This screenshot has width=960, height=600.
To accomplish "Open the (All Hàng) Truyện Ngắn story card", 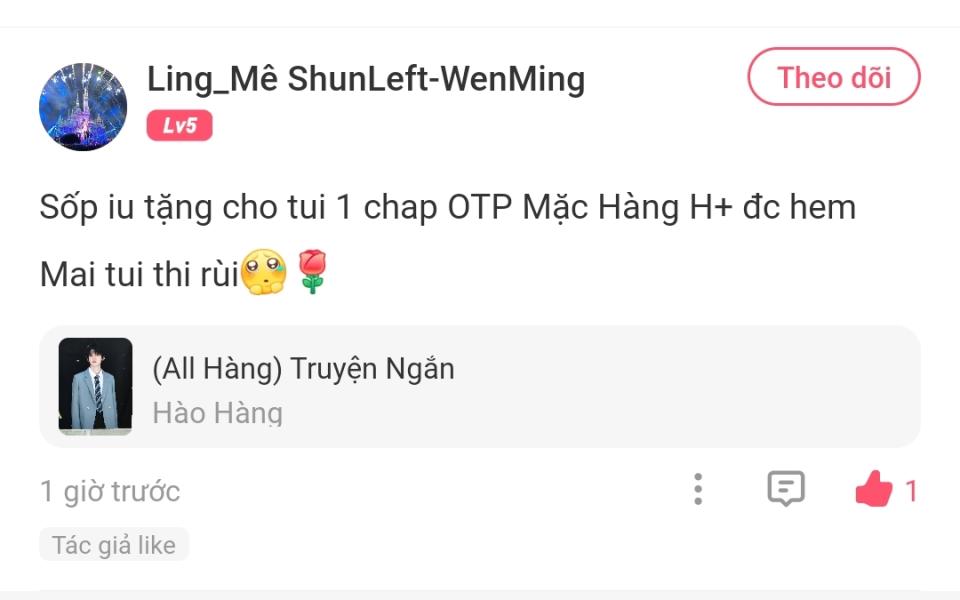I will tap(480, 386).
